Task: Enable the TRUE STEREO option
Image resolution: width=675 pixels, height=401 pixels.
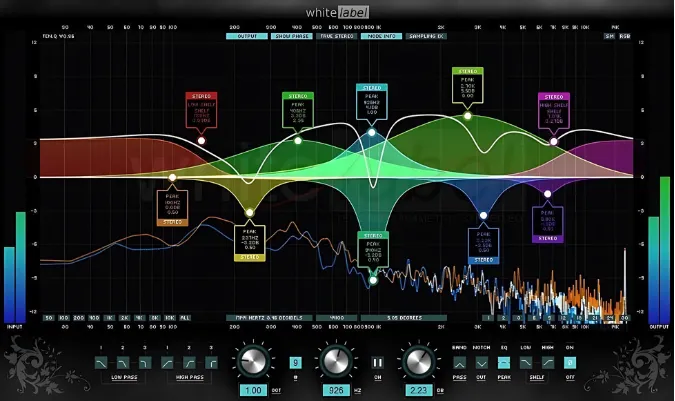Action: [x=337, y=36]
